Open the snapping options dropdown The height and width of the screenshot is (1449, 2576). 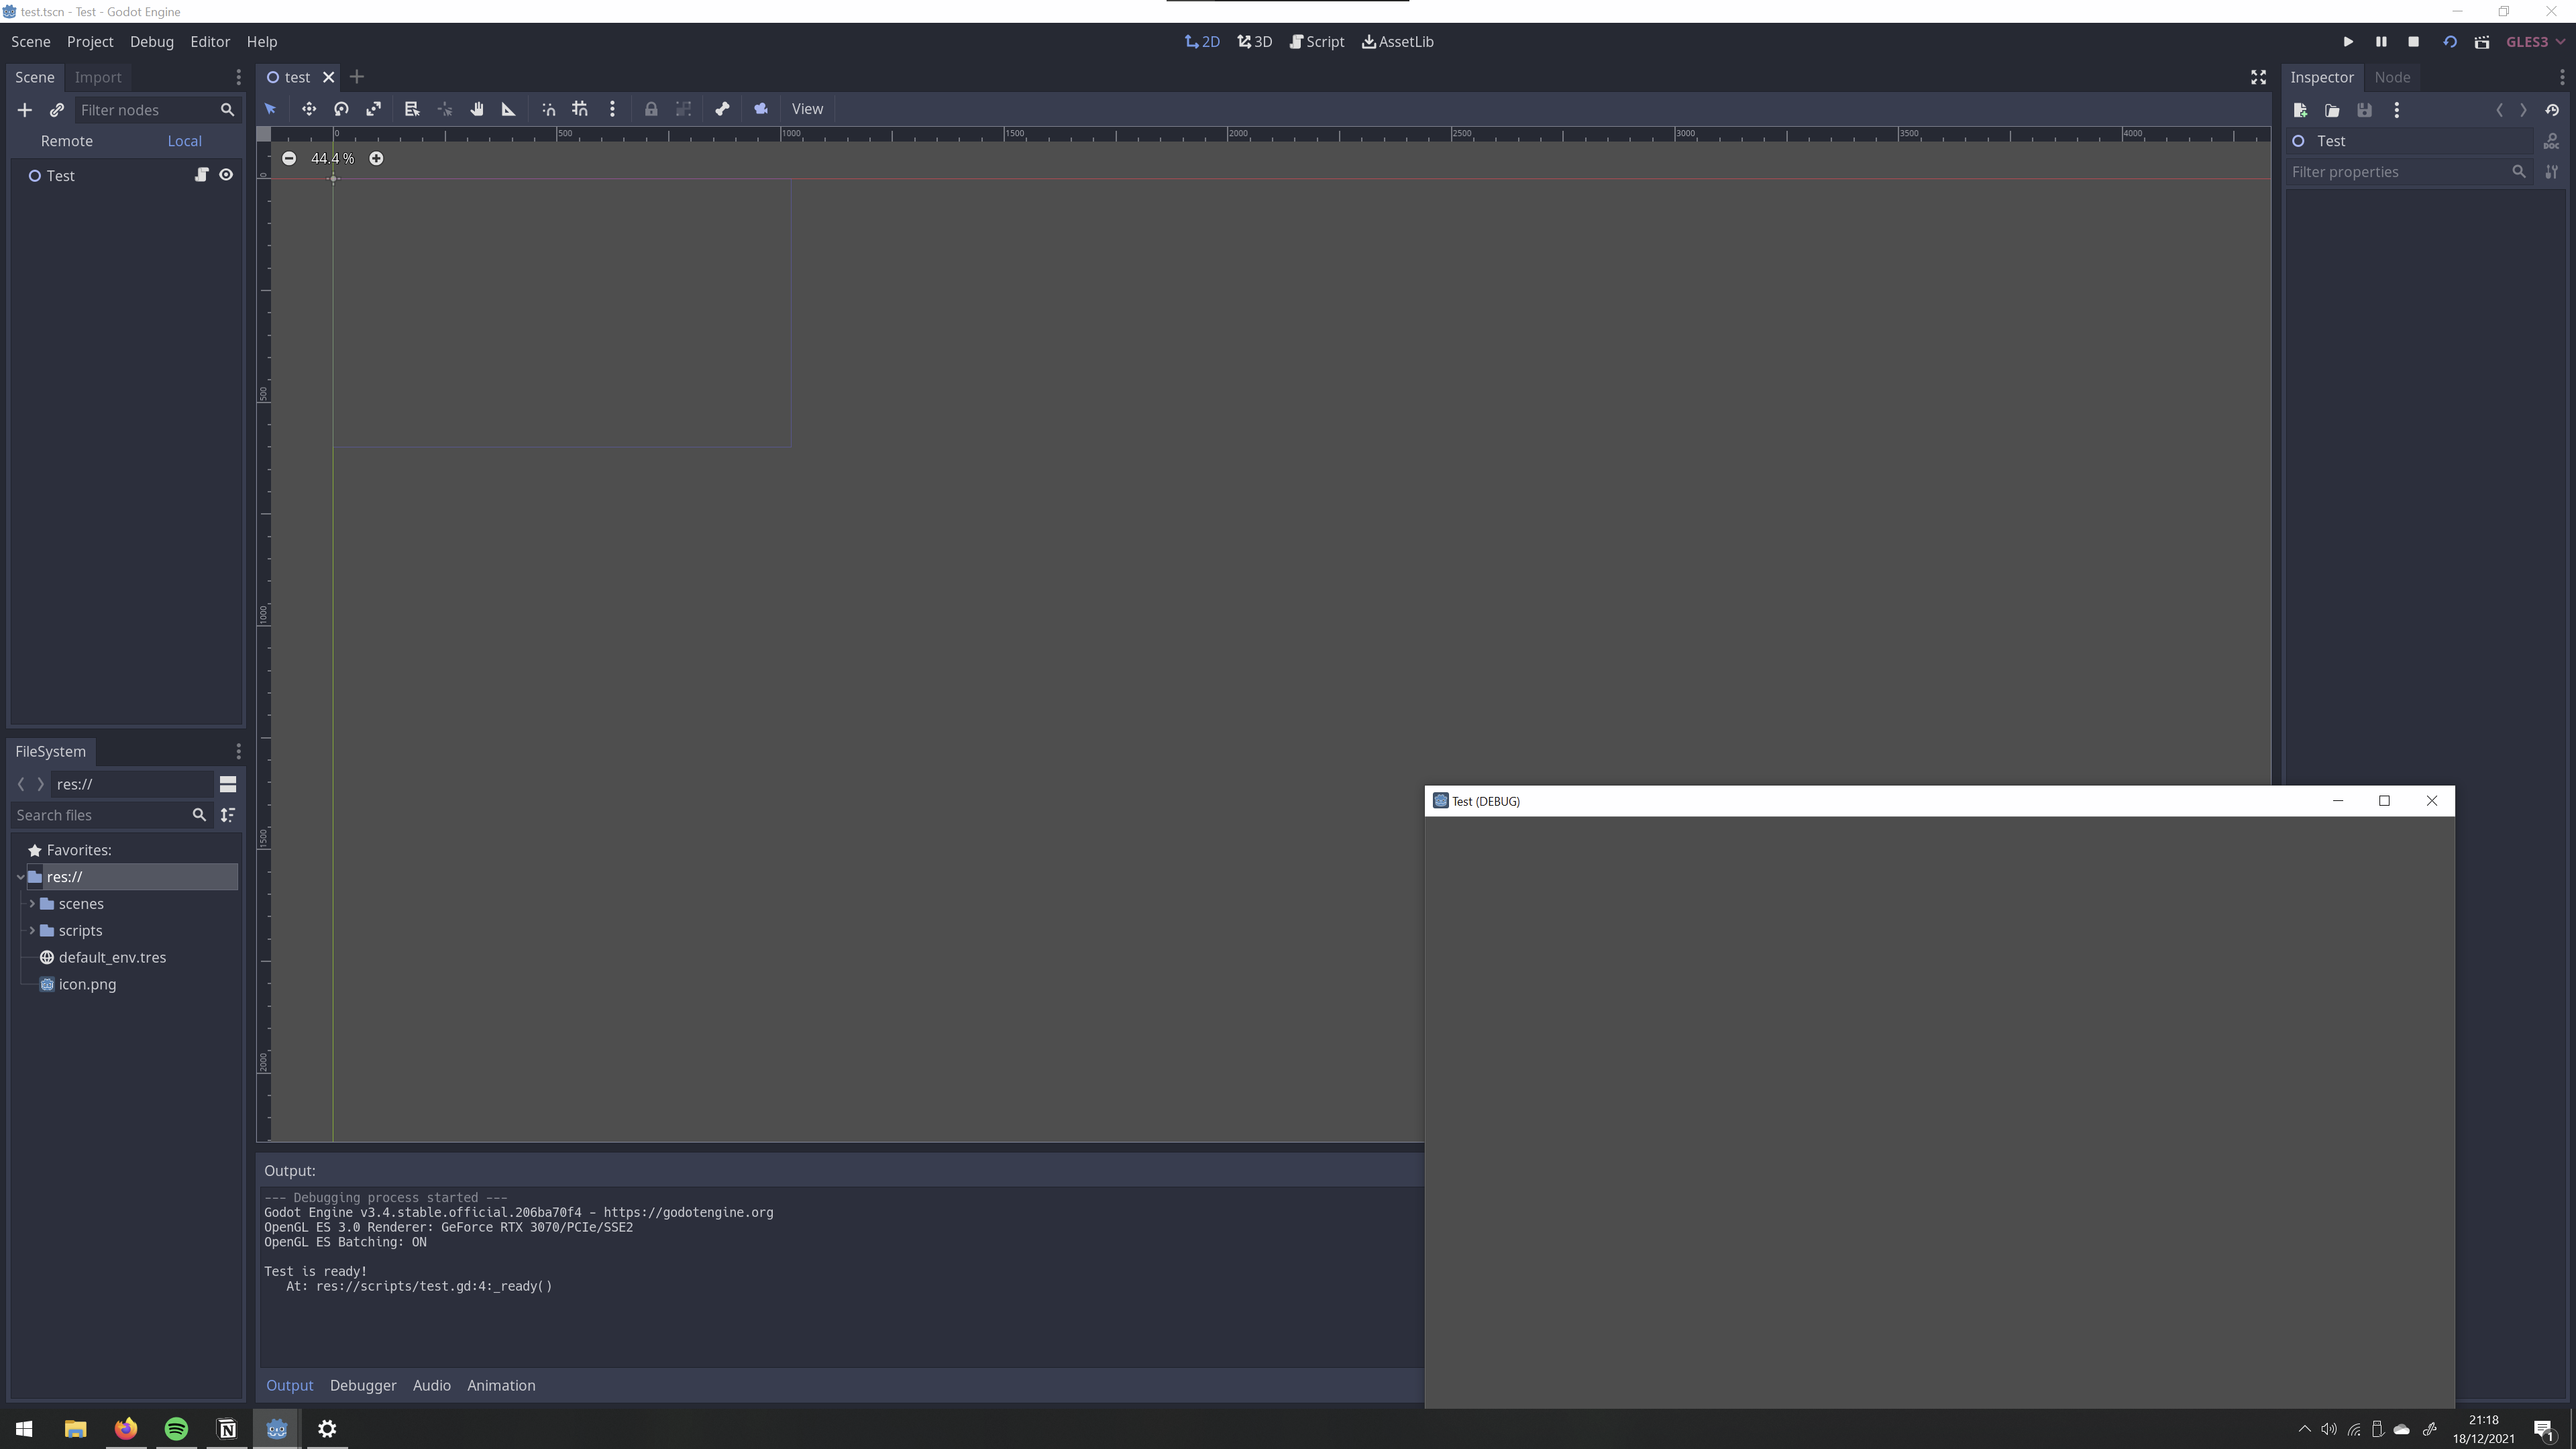tap(613, 109)
